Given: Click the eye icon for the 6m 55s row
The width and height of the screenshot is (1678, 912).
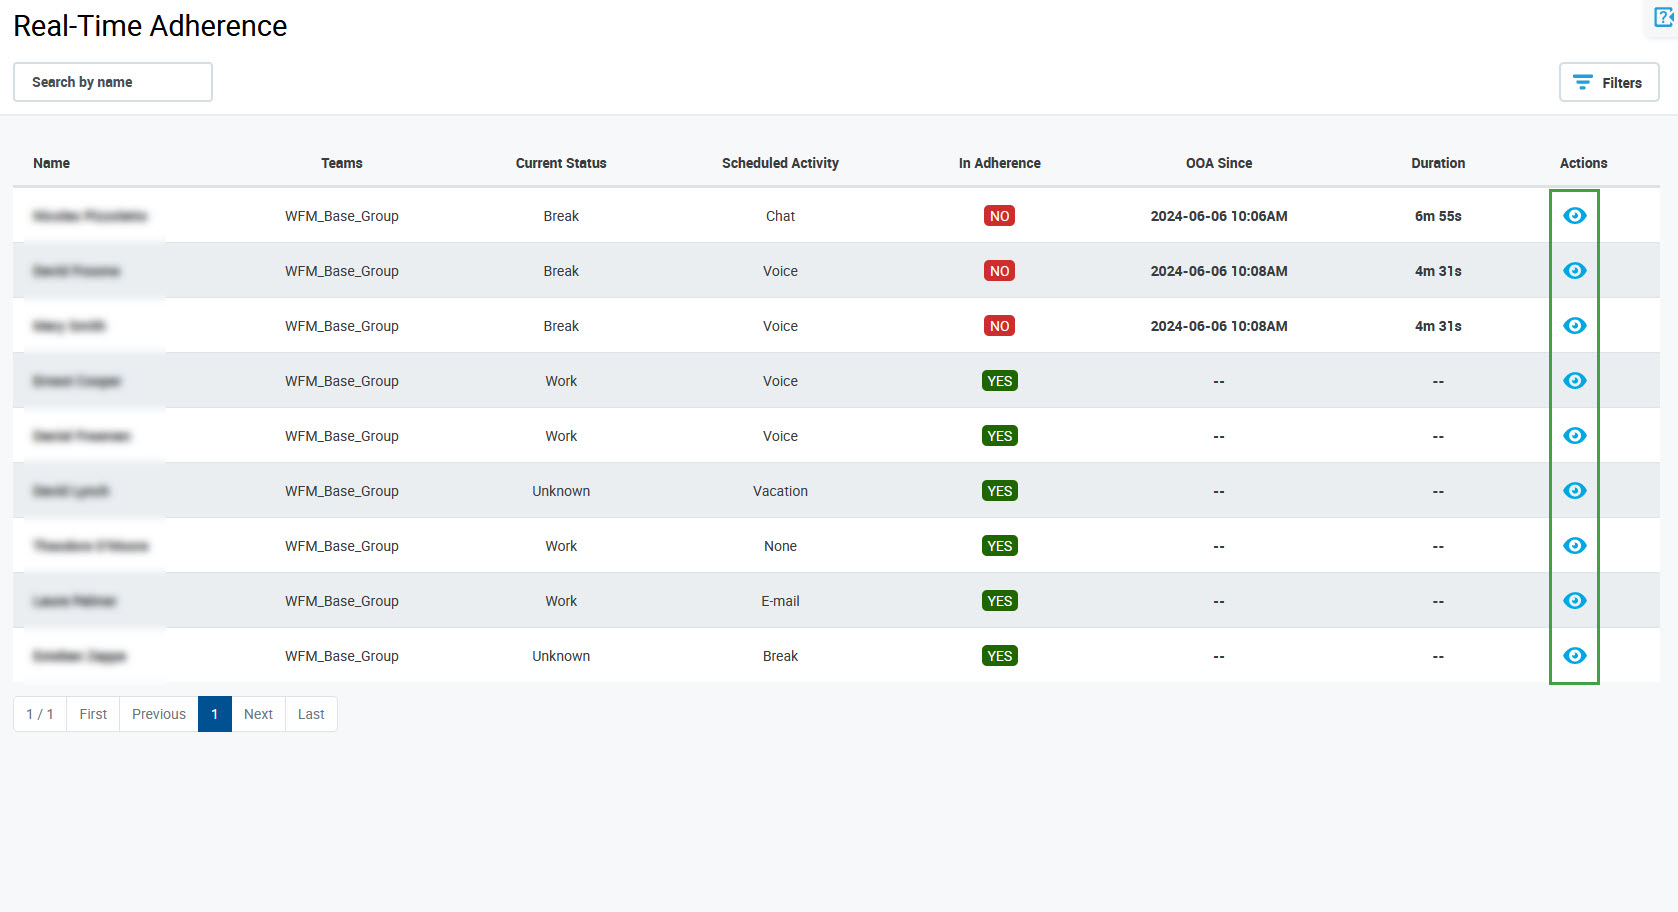Looking at the screenshot, I should point(1574,216).
